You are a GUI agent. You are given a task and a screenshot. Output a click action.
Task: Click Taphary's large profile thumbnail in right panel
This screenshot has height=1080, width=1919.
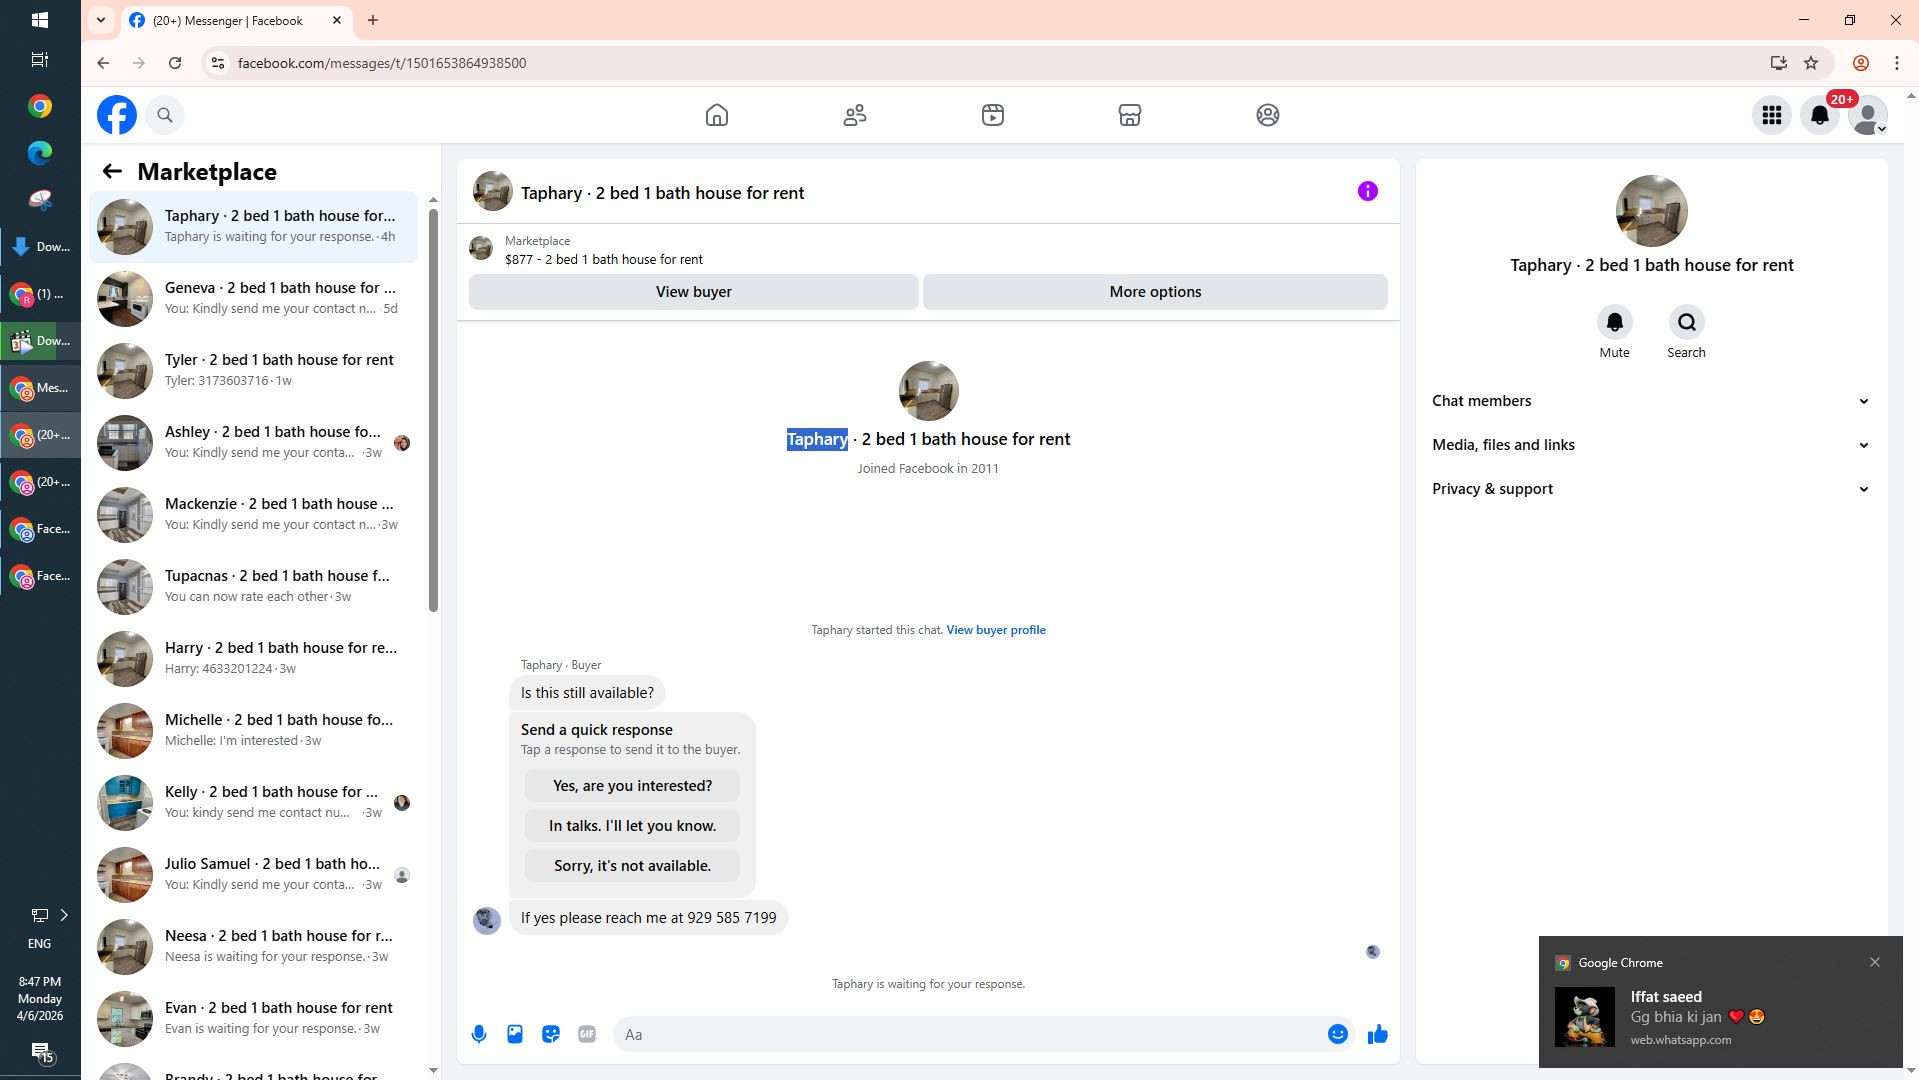coord(1651,211)
